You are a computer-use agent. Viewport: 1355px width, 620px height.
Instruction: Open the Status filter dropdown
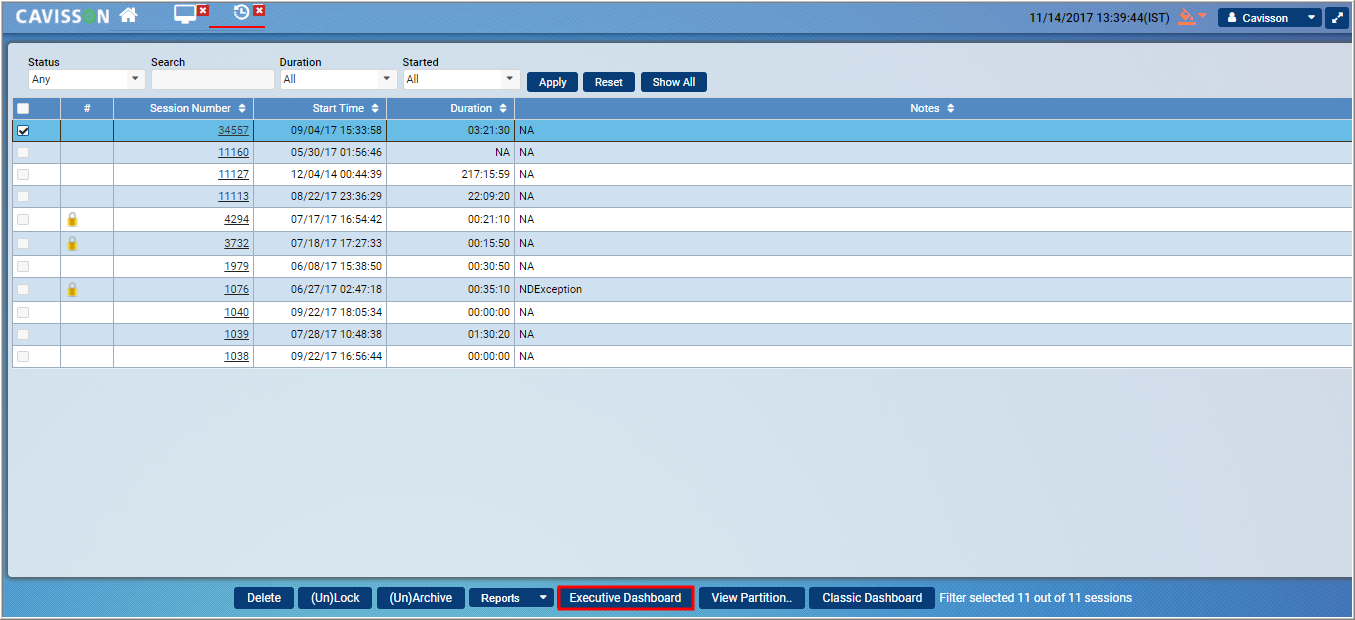(86, 79)
